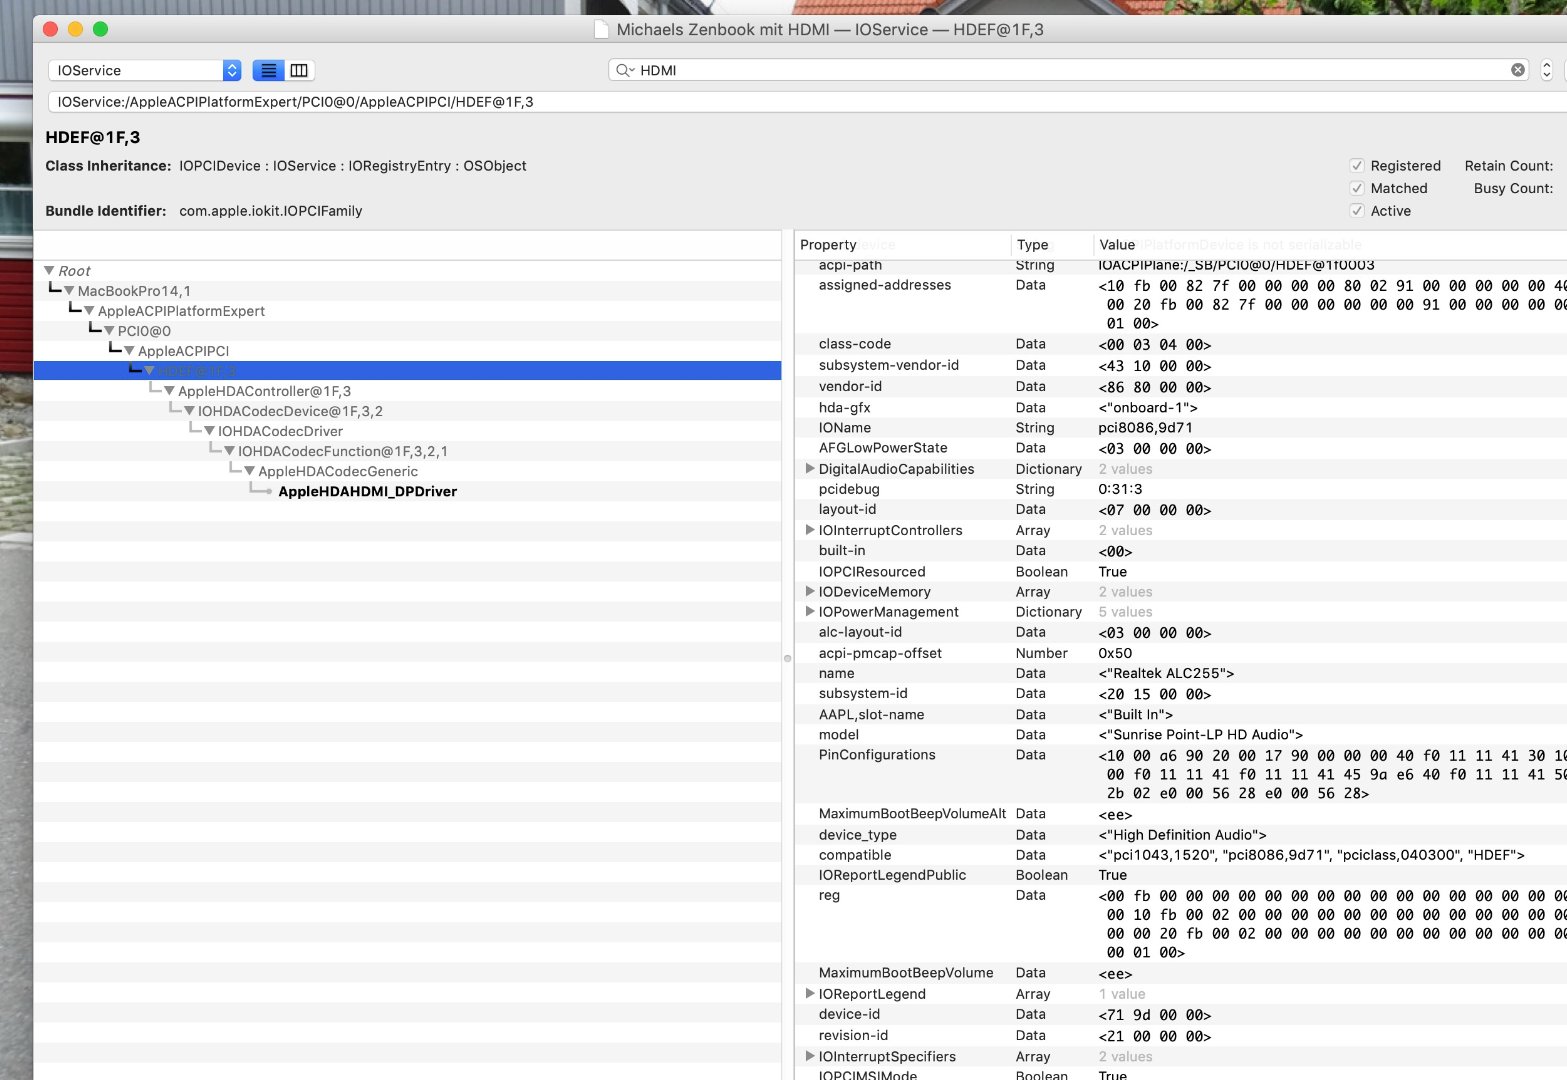Collapse the IOHDACodecFunction@1F,3,2,1 node
Screen dimensions: 1567x1080
[x=229, y=451]
